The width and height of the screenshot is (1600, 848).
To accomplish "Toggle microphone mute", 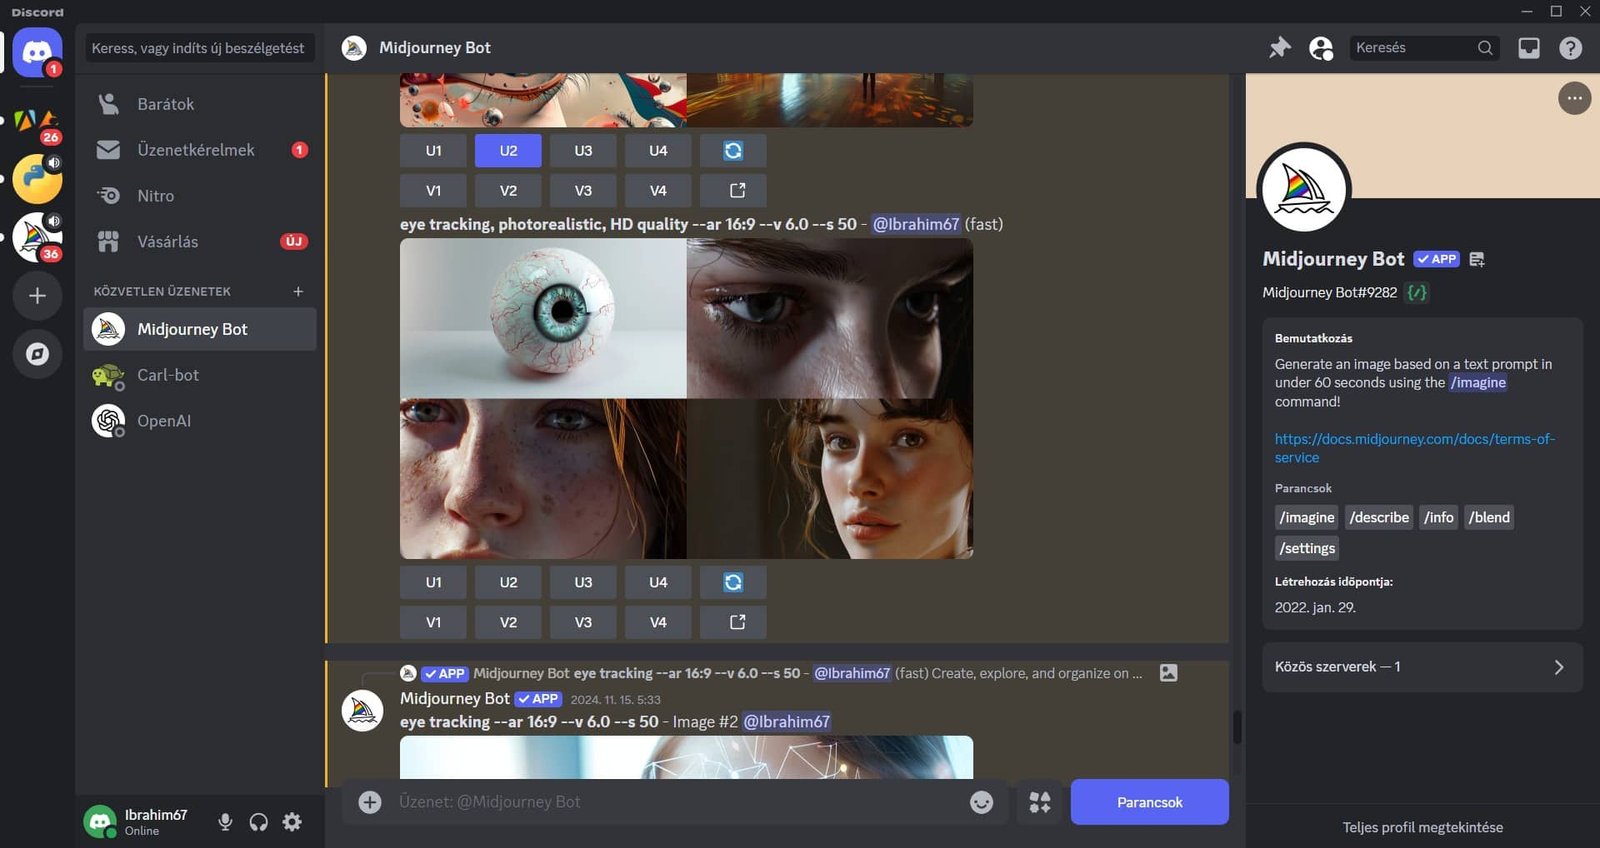I will point(225,822).
